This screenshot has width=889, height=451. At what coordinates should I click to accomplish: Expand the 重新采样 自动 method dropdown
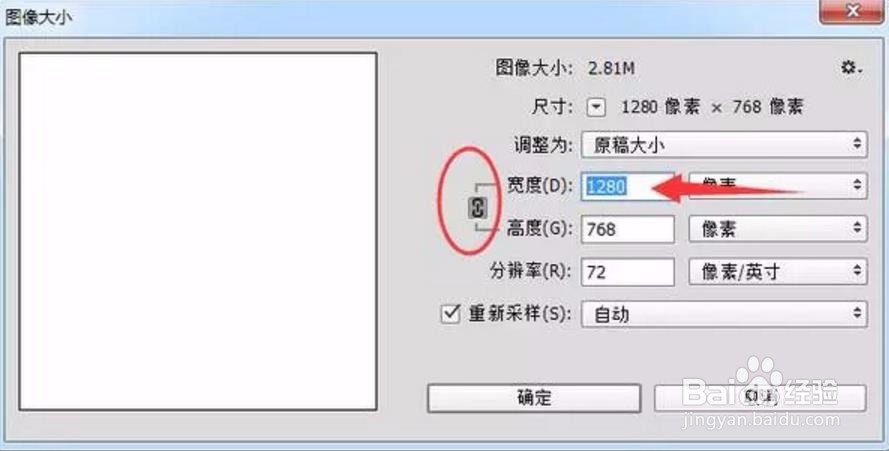(x=724, y=314)
